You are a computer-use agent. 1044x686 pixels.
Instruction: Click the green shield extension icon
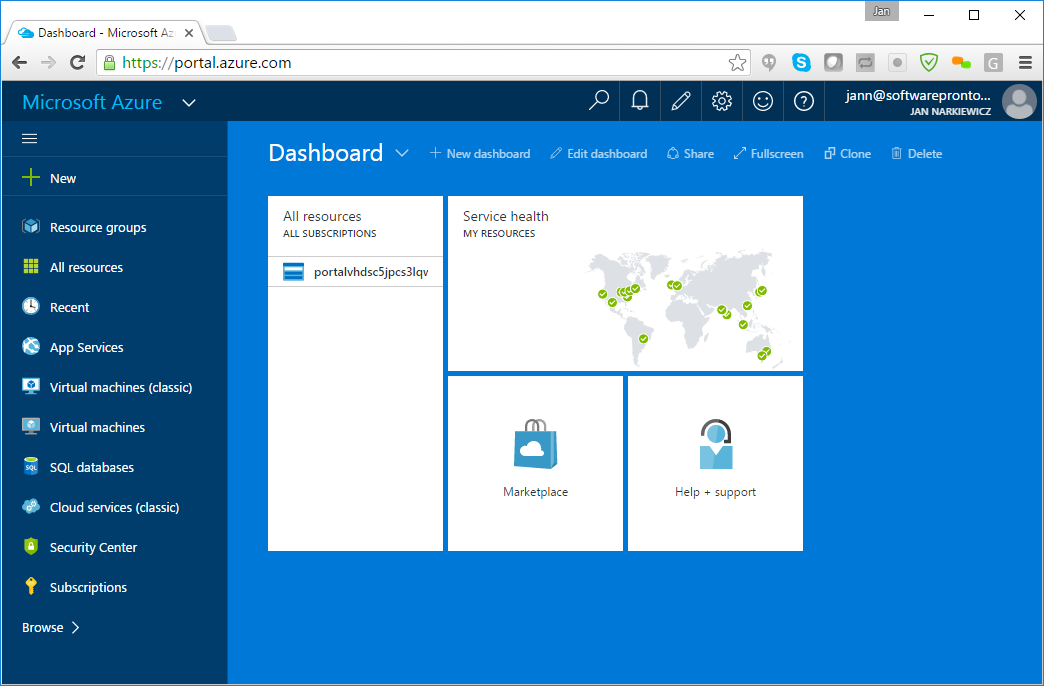click(929, 63)
